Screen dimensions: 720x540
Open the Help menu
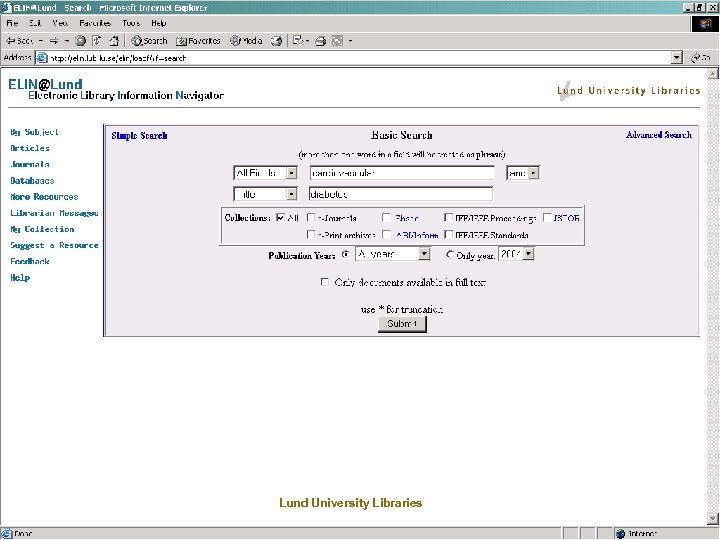pos(158,23)
